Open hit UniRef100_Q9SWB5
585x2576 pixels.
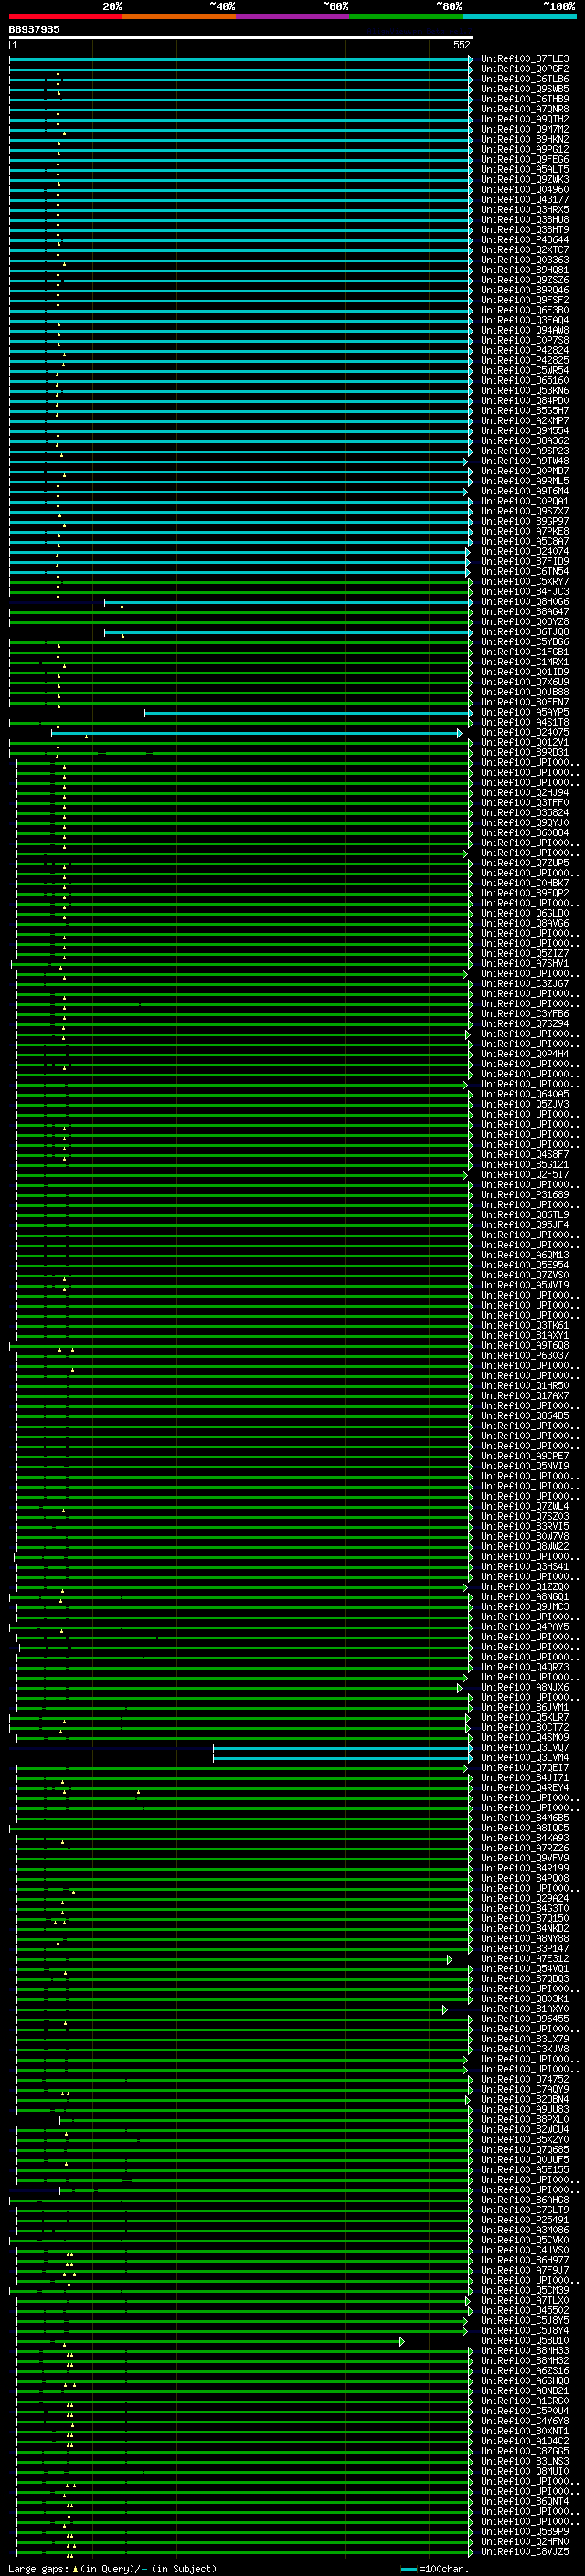tap(525, 89)
